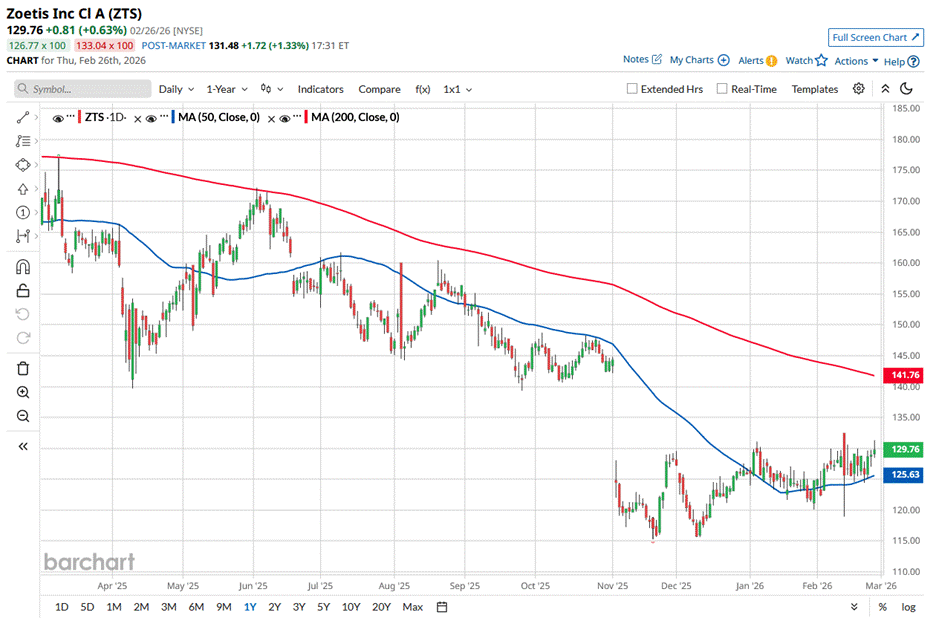Toggle visibility of MA 50 indicator

pos(151,119)
